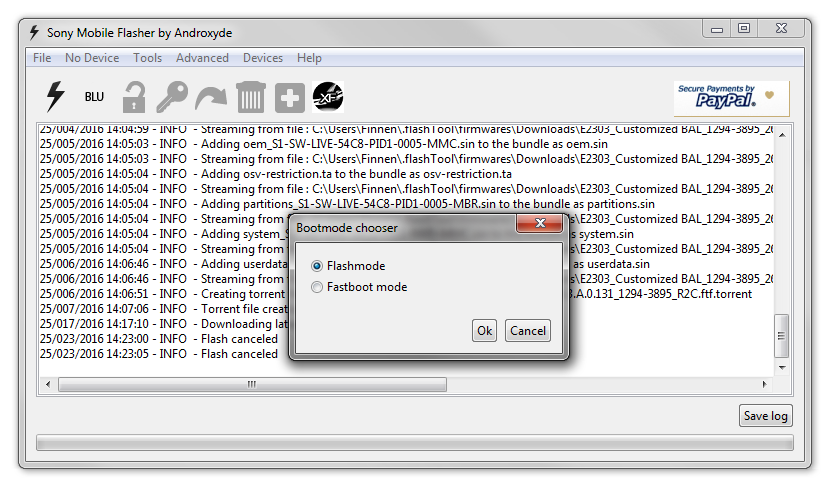Click the PayPal secure payments donate banner
The image size is (830, 494).
pos(731,98)
